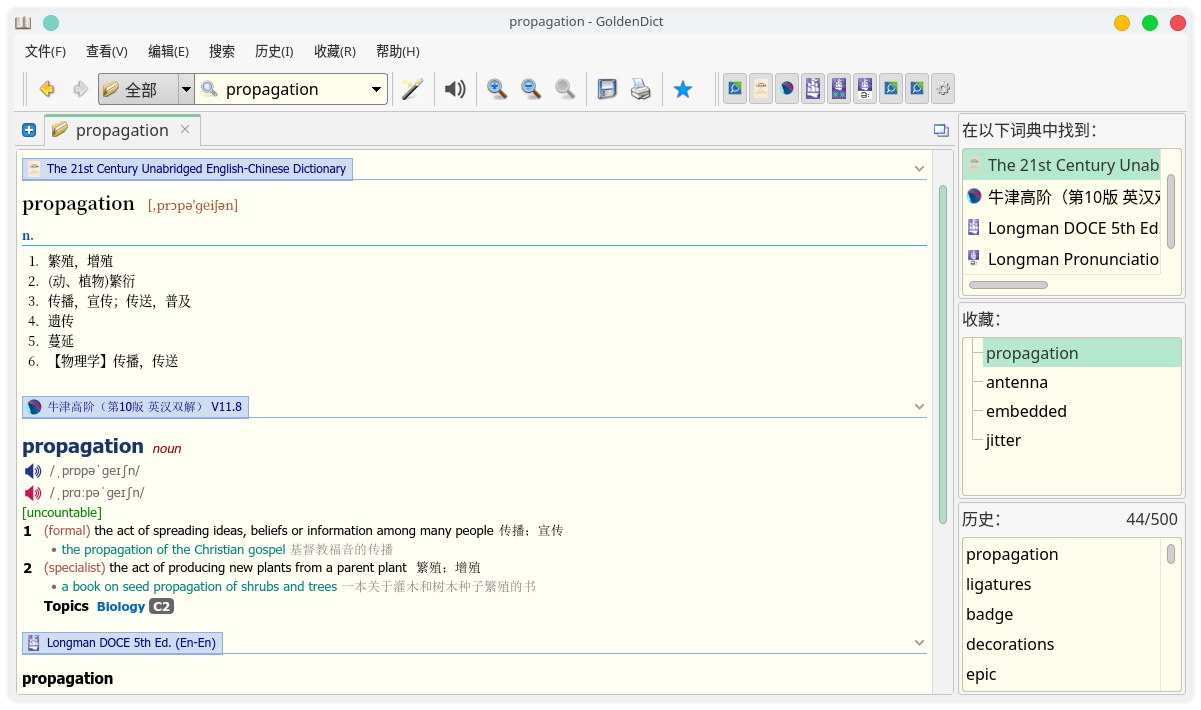1201x710 pixels.
Task: Print the article with the printer icon
Action: click(x=641, y=89)
